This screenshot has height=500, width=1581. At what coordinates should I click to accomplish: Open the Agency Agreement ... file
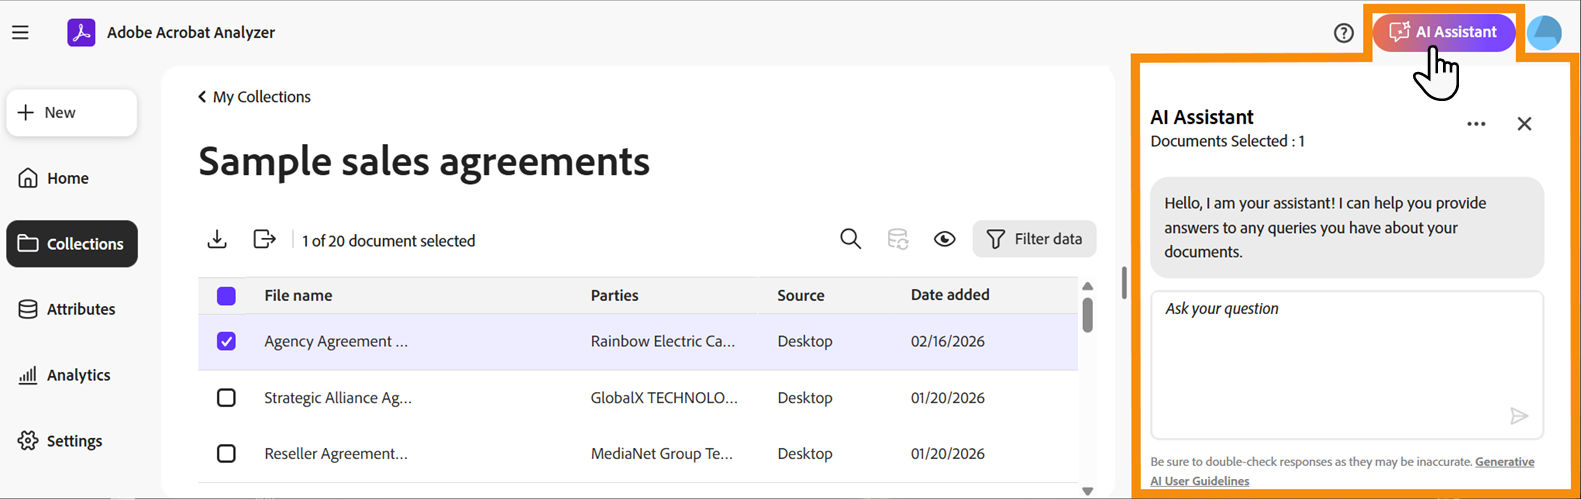(x=336, y=341)
